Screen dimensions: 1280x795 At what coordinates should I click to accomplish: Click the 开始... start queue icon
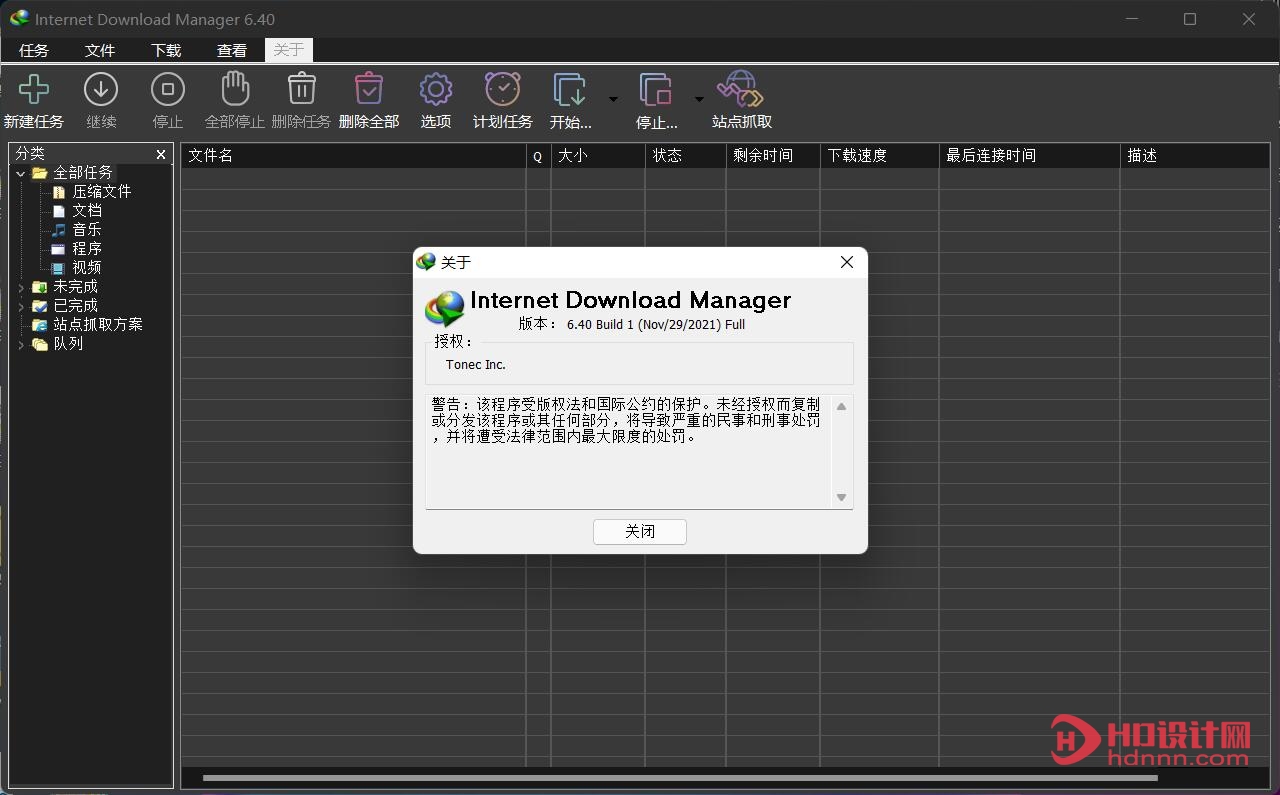click(x=570, y=89)
